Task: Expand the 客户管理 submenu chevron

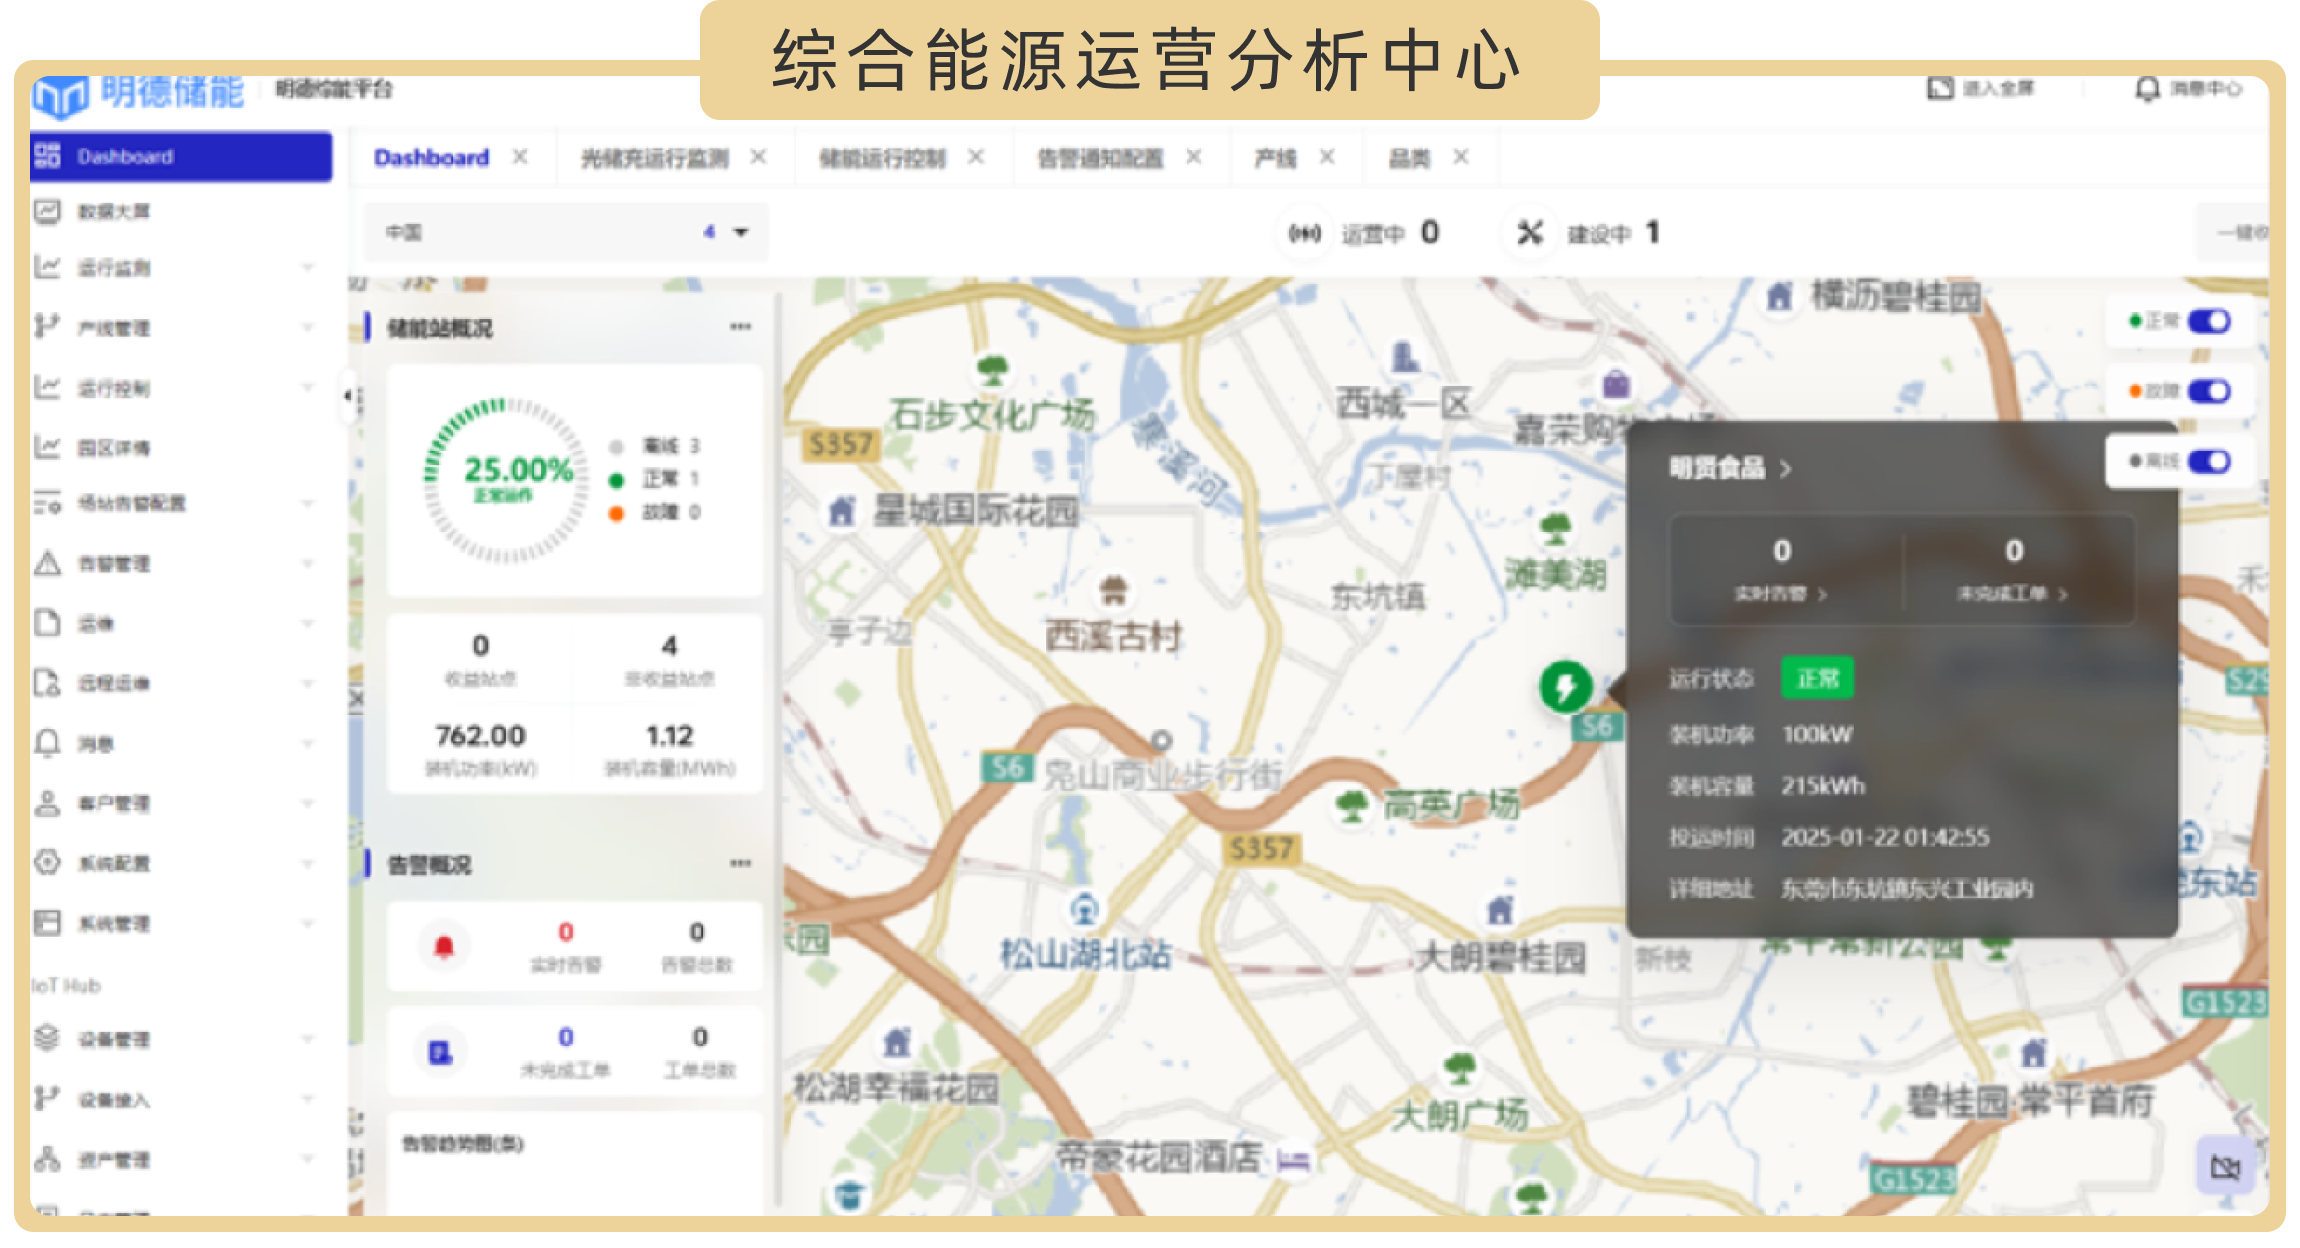Action: (x=307, y=803)
